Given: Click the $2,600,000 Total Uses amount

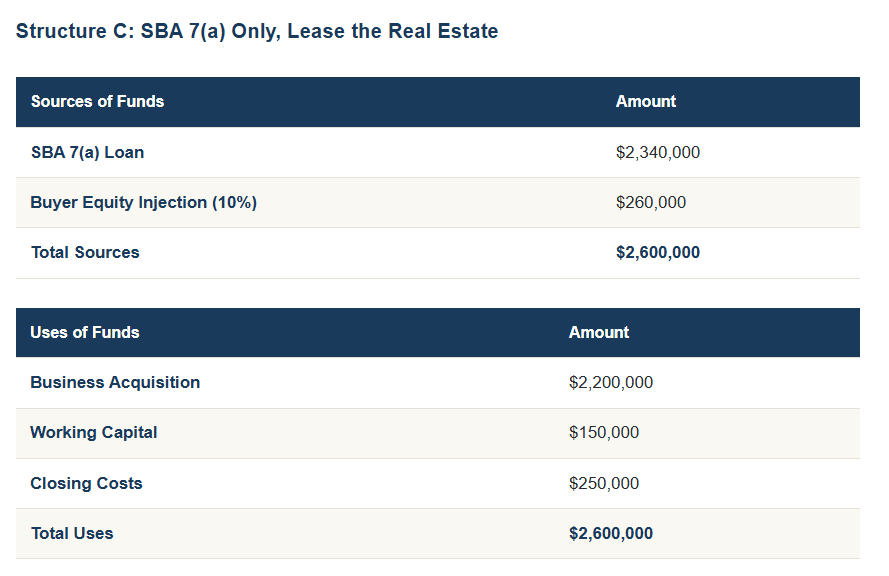Looking at the screenshot, I should [x=610, y=533].
